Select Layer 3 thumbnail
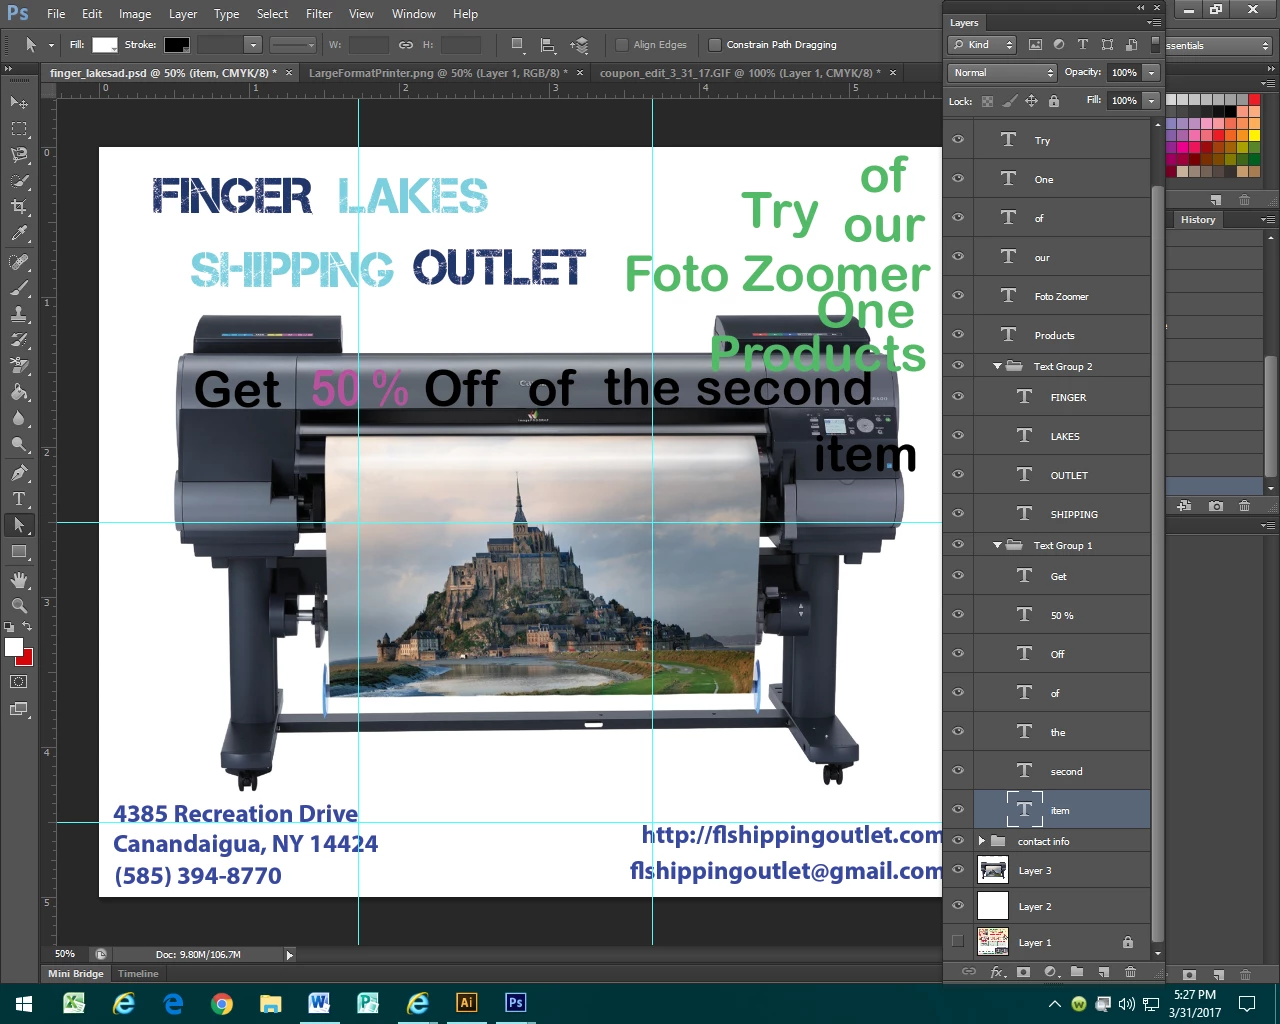Screen dimensions: 1280x1024 [993, 870]
